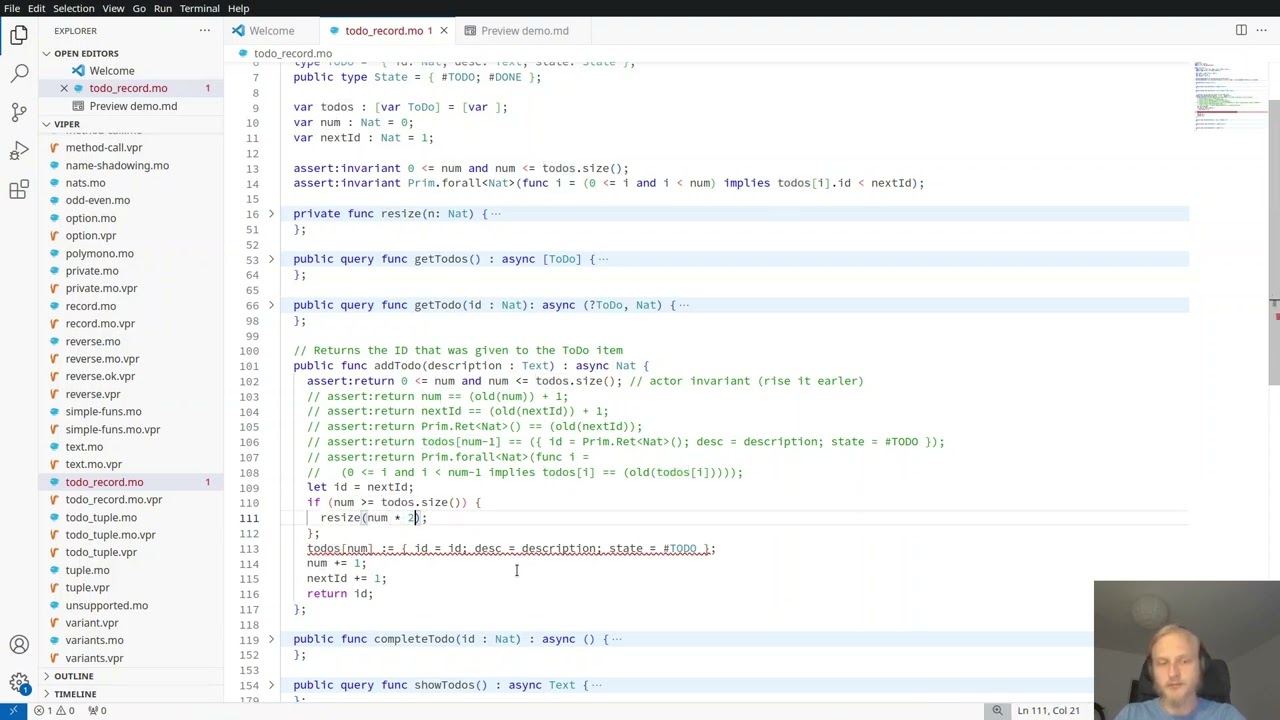1280x720 pixels.
Task: Open the Explorer view in activity bar
Action: 19,35
